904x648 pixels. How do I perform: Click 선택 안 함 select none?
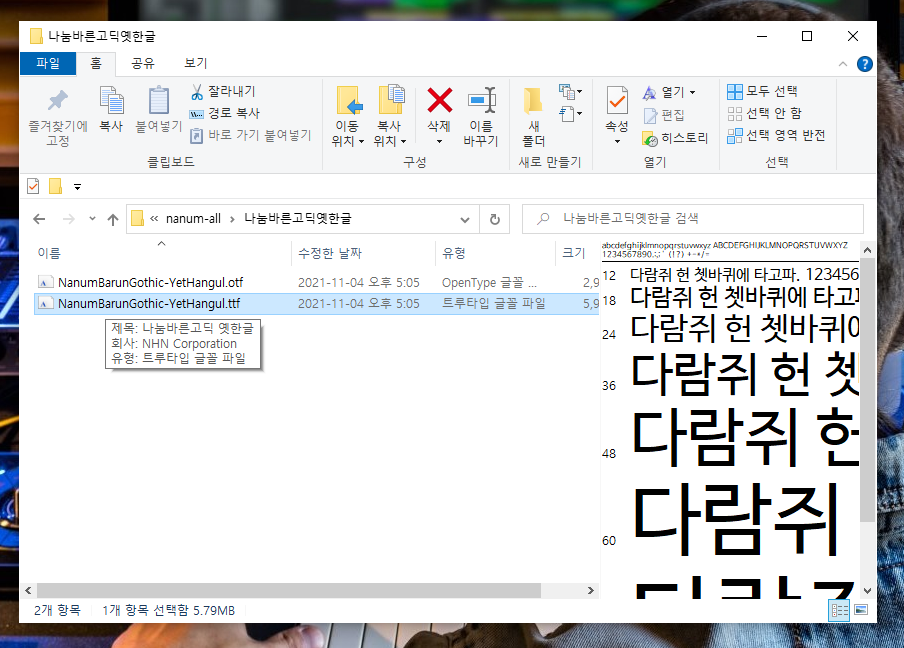coord(764,113)
